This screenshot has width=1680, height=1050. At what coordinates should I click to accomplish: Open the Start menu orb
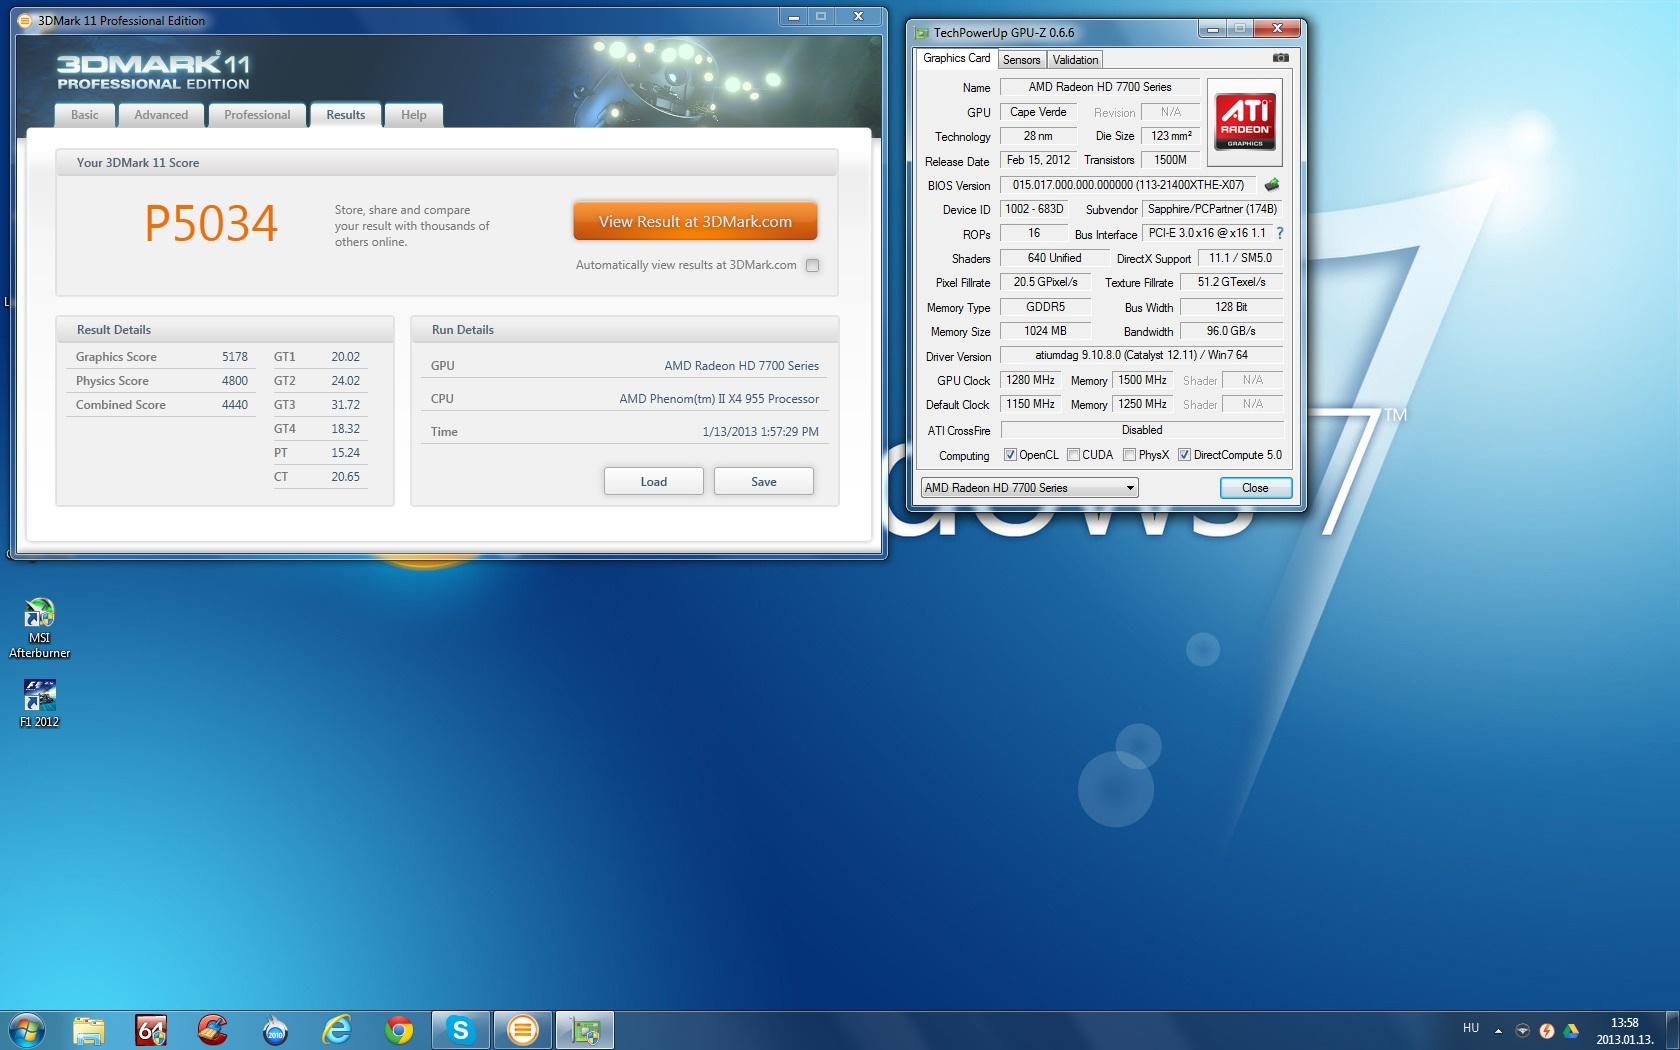tap(25, 1029)
